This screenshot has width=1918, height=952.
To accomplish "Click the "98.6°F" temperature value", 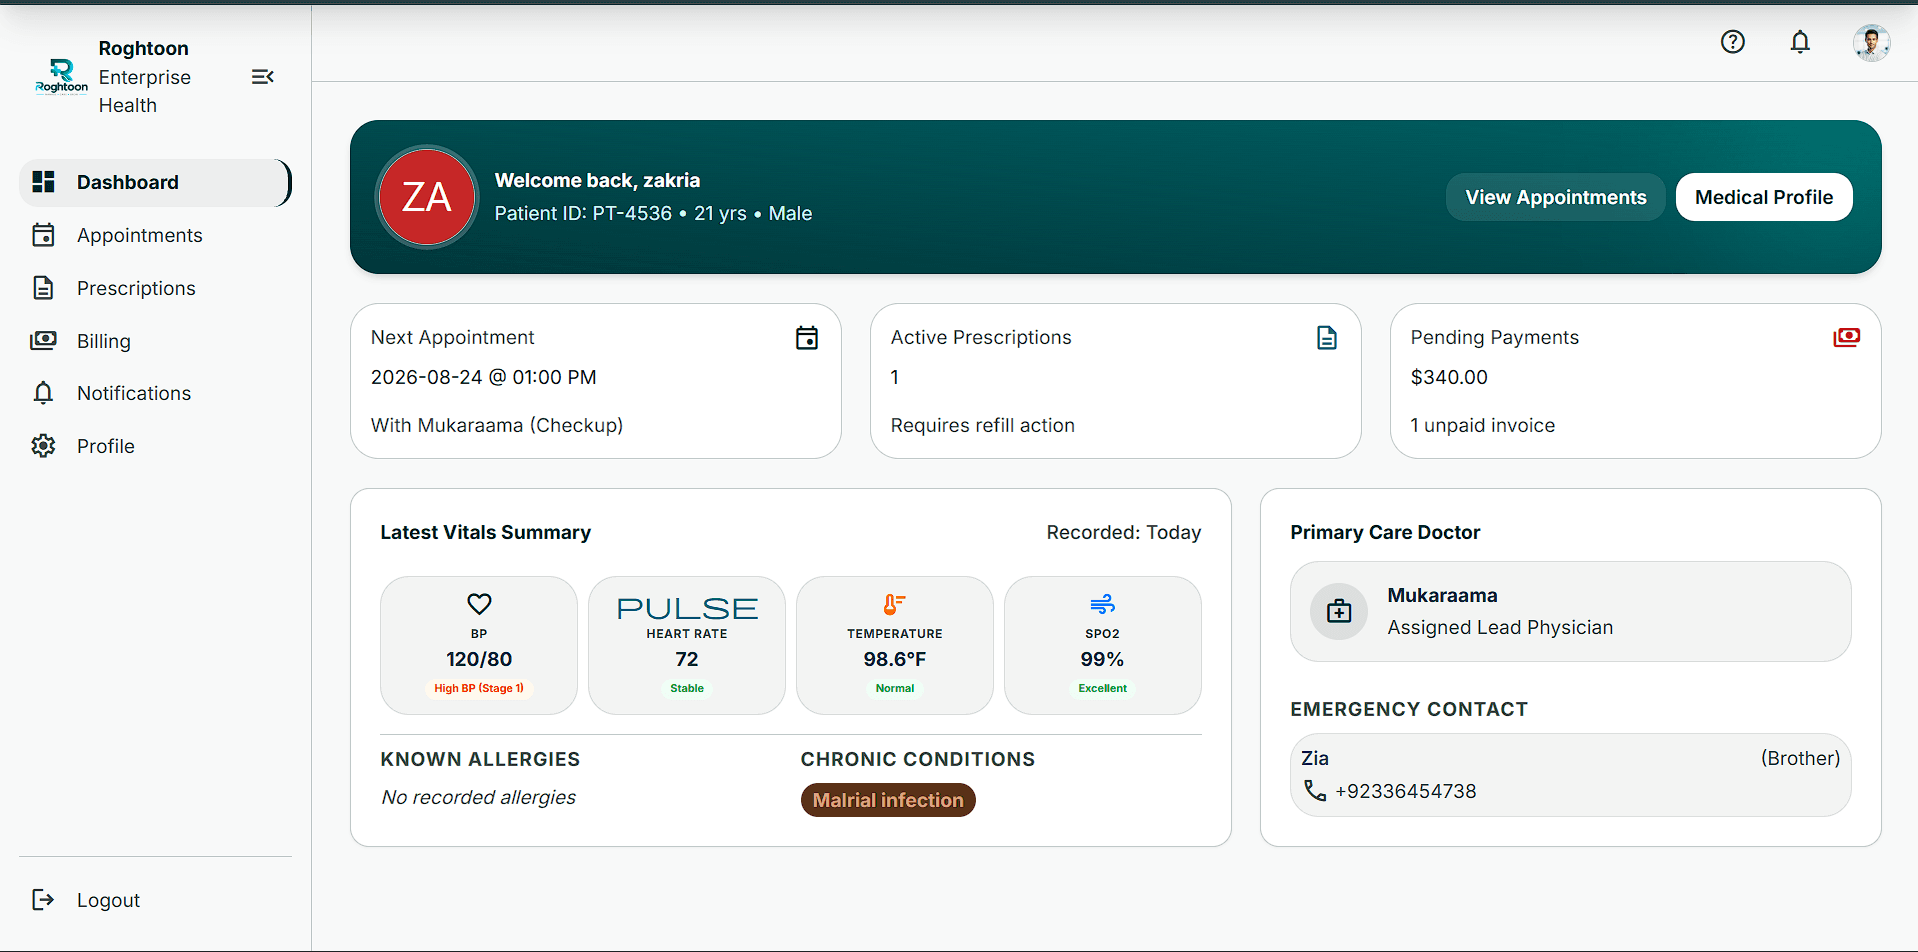I will click(x=895, y=659).
